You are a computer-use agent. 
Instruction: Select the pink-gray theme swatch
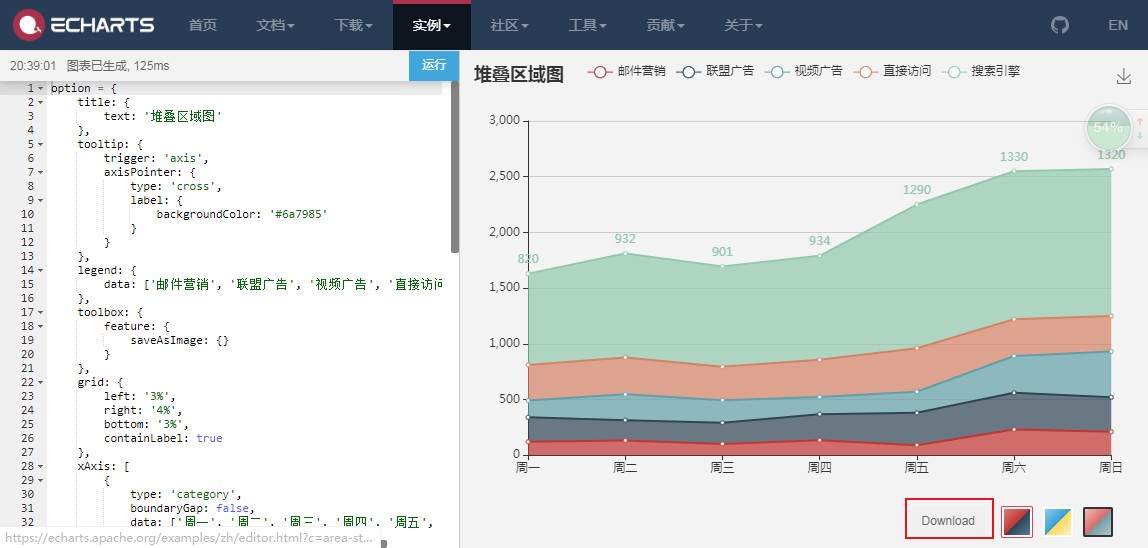click(1097, 522)
